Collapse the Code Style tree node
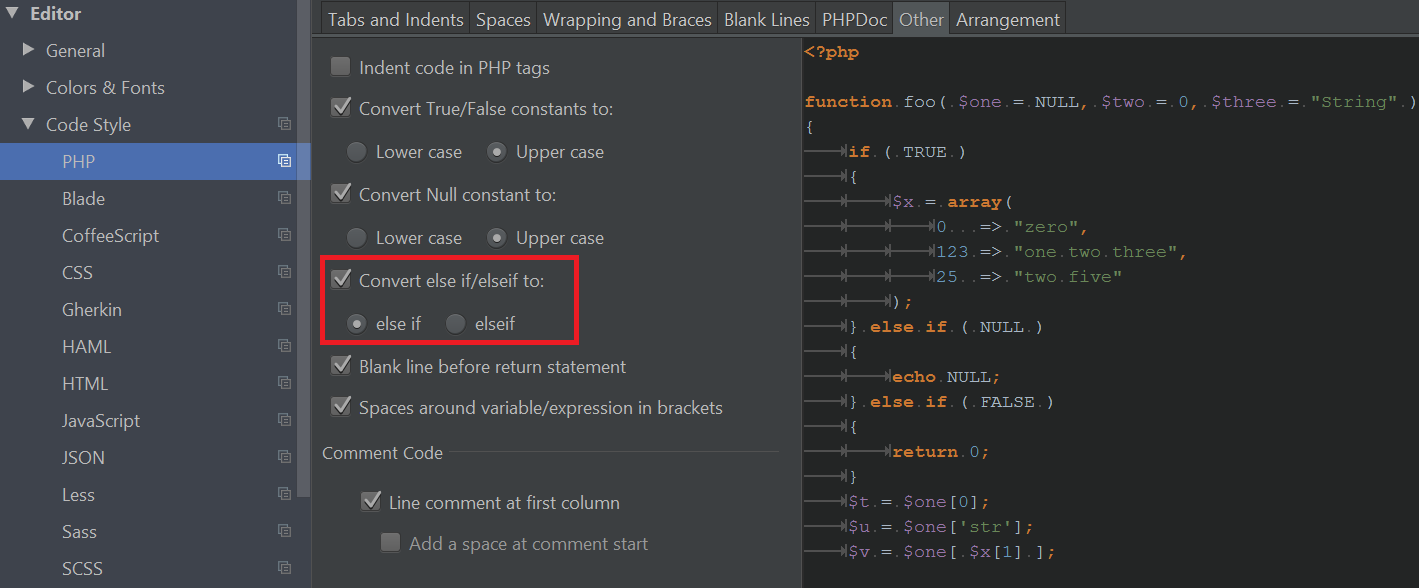This screenshot has height=588, width=1419. tap(28, 124)
